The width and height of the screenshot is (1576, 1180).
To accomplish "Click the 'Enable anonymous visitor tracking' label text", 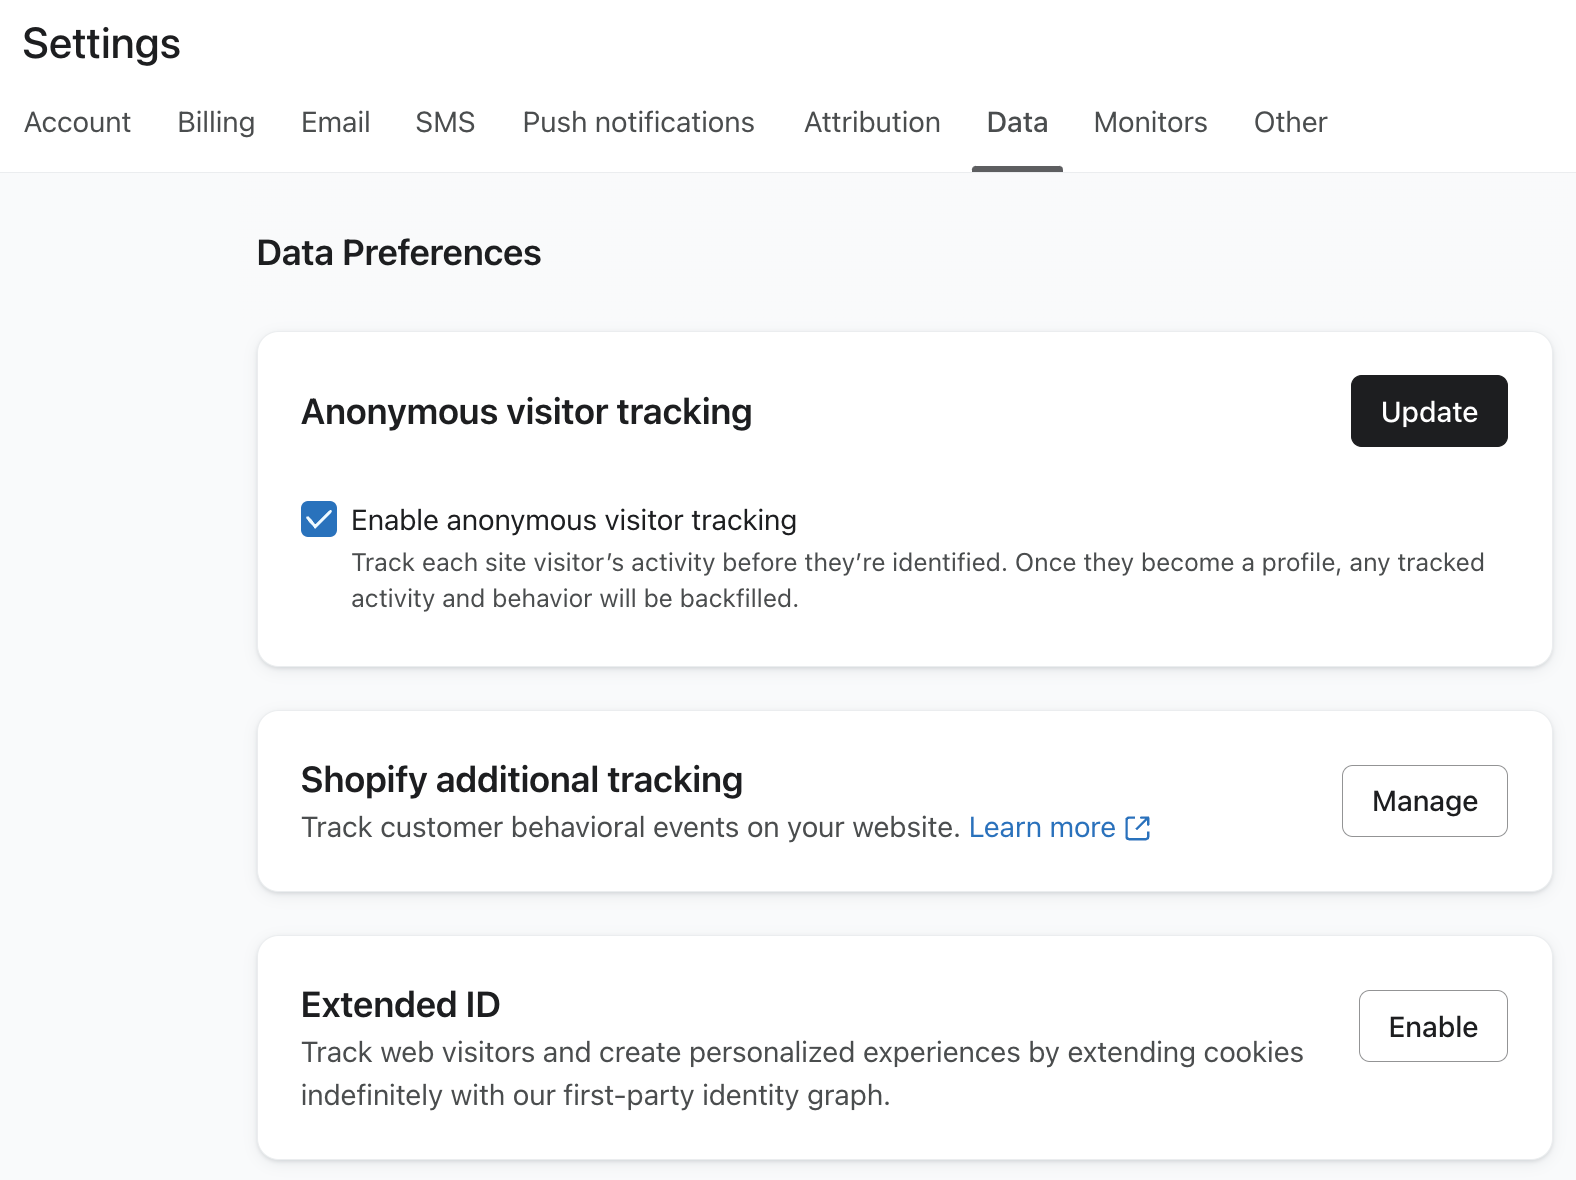I will click(573, 520).
